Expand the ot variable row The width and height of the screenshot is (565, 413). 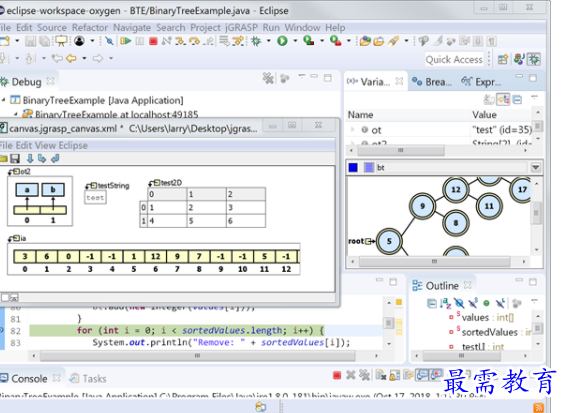(352, 129)
